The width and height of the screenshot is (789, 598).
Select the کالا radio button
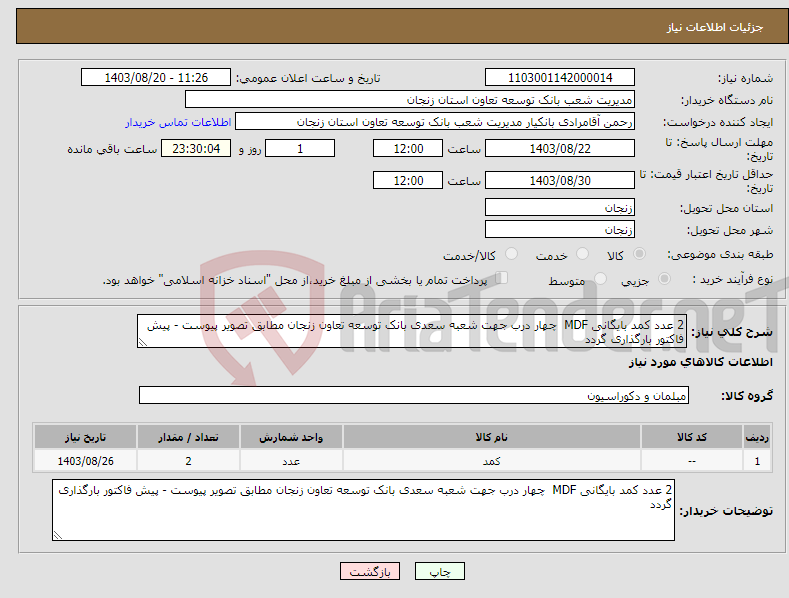[x=639, y=254]
